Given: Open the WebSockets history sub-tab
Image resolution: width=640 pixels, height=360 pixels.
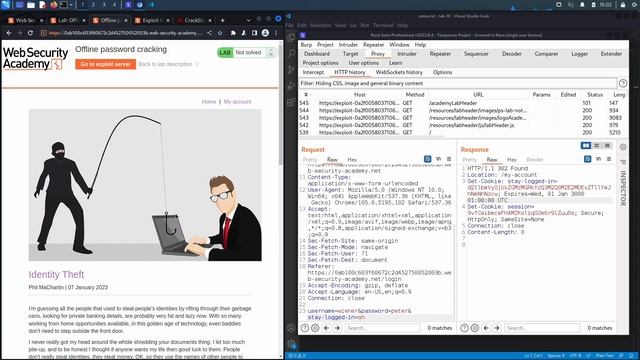Looking at the screenshot, I should (x=399, y=72).
